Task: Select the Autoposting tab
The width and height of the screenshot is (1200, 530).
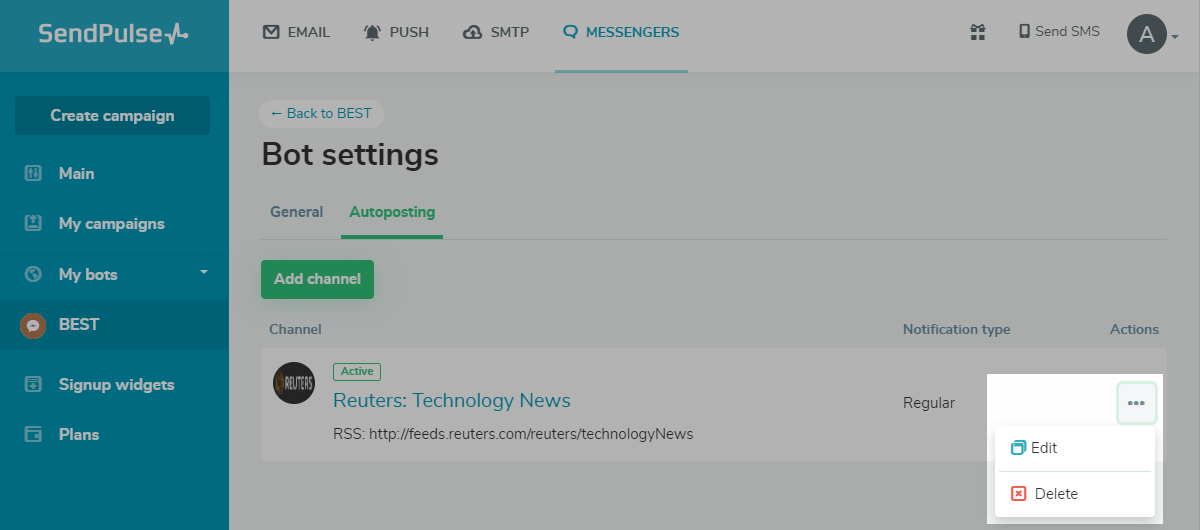Action: click(x=392, y=212)
